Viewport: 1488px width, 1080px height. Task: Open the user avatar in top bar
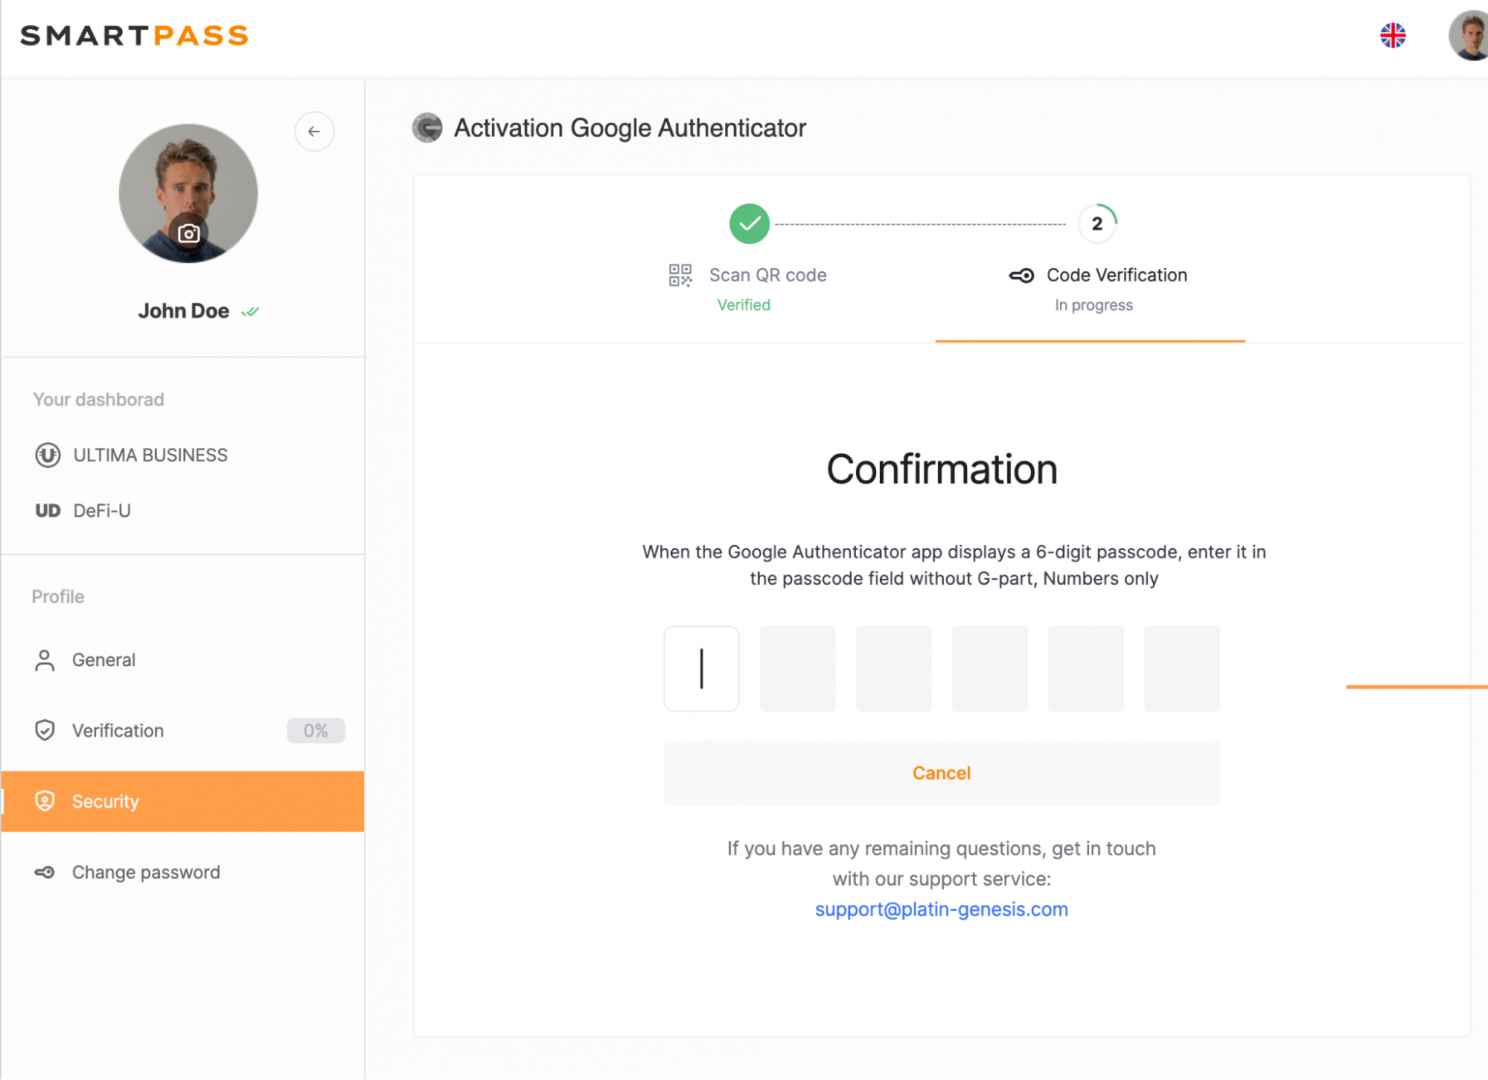click(1468, 36)
